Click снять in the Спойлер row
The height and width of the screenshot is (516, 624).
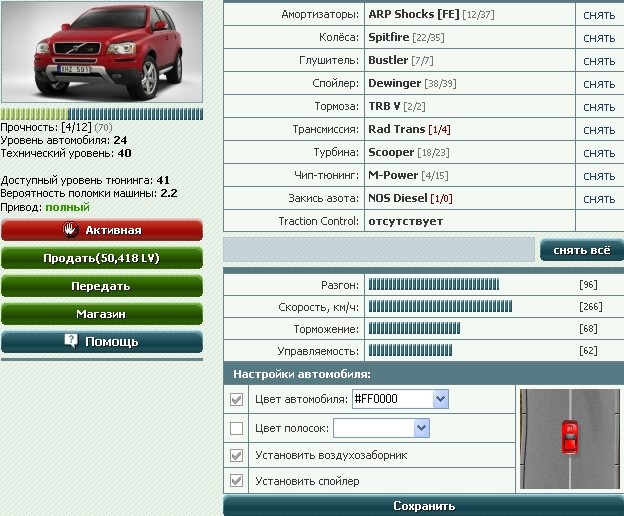click(599, 85)
